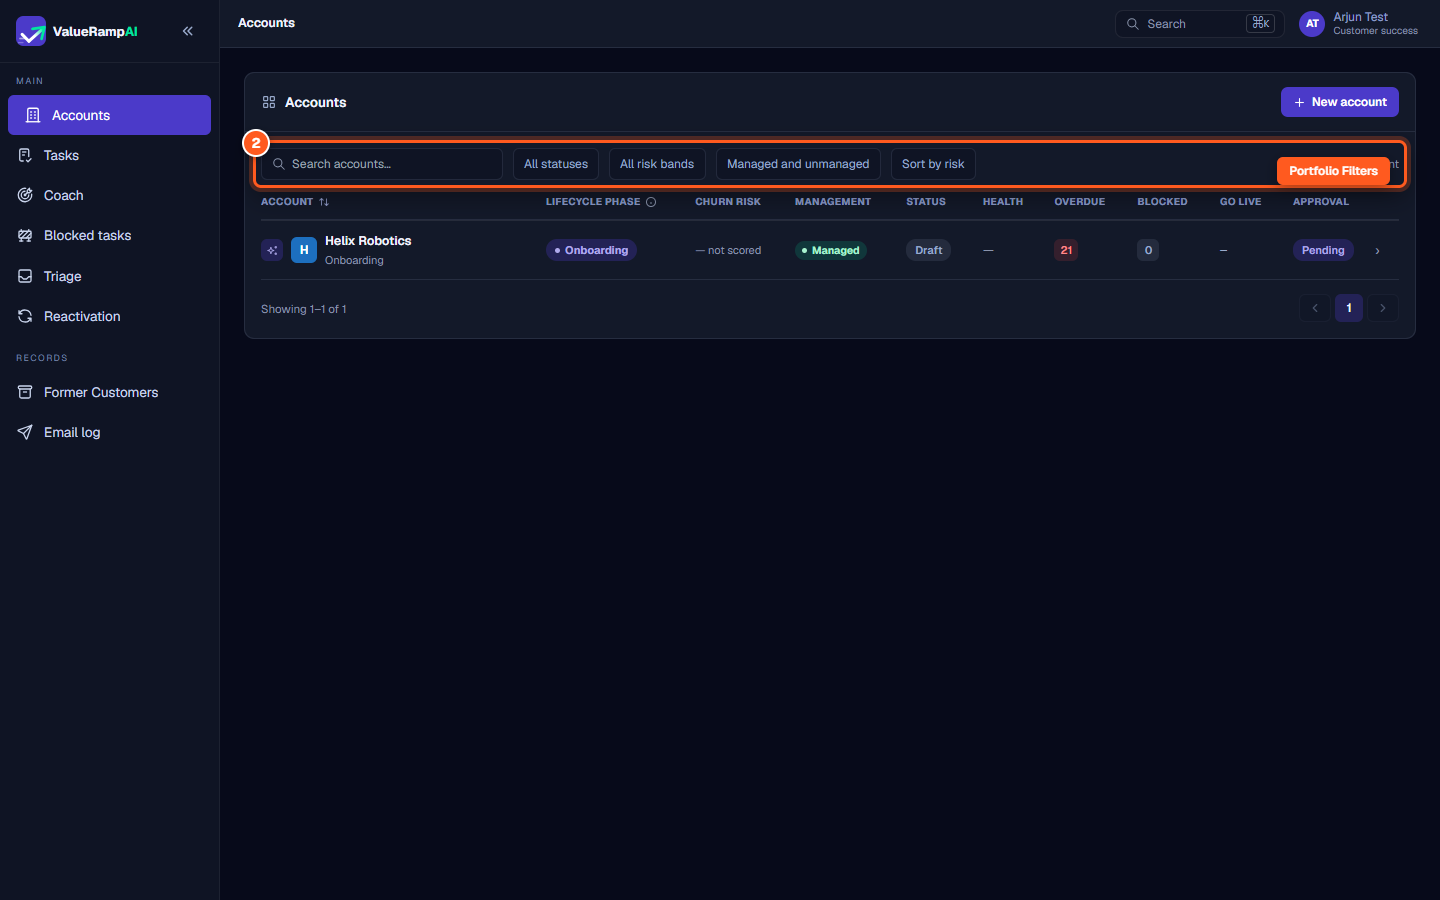
Task: Click the Pending approval badge
Action: pos(1323,250)
